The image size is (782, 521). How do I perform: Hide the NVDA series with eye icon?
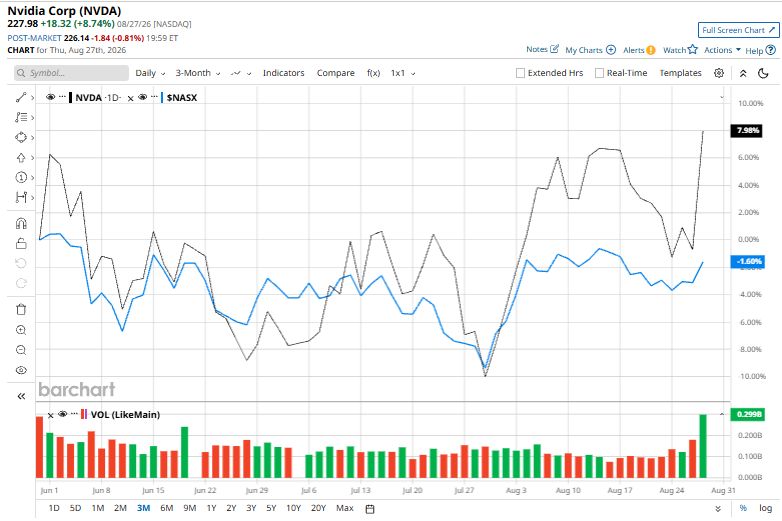tap(50, 97)
